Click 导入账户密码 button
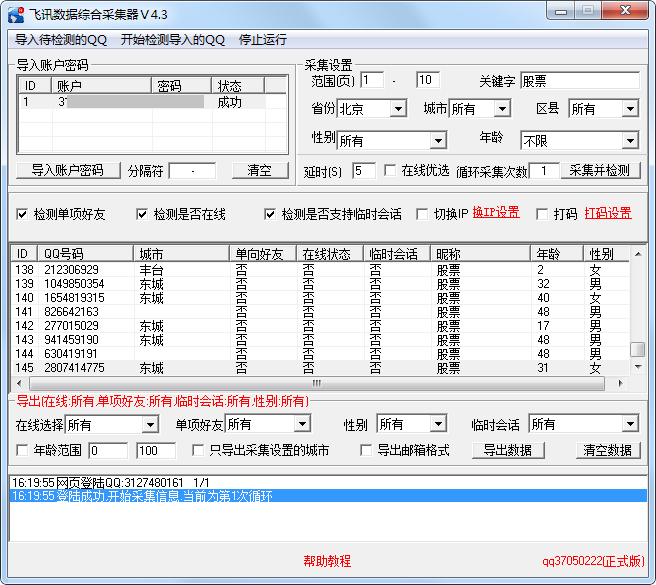Image resolution: width=656 pixels, height=585 pixels. pyautogui.click(x=67, y=170)
